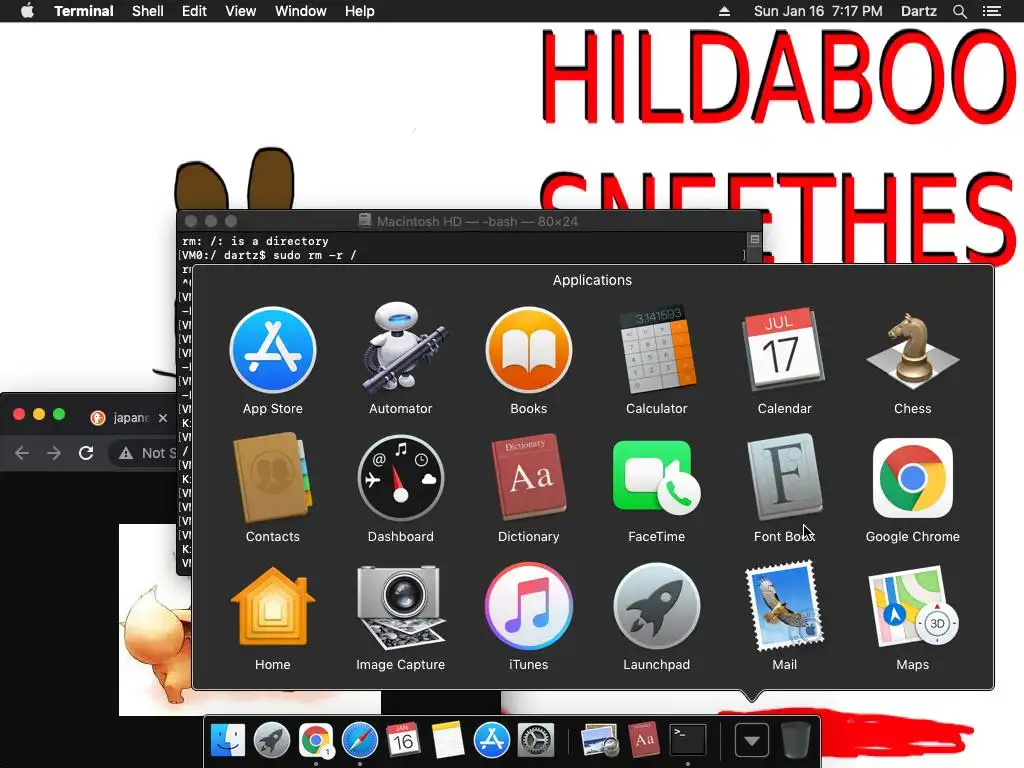This screenshot has width=1024, height=768.
Task: Open Launchpad from Applications stack
Action: click(656, 607)
